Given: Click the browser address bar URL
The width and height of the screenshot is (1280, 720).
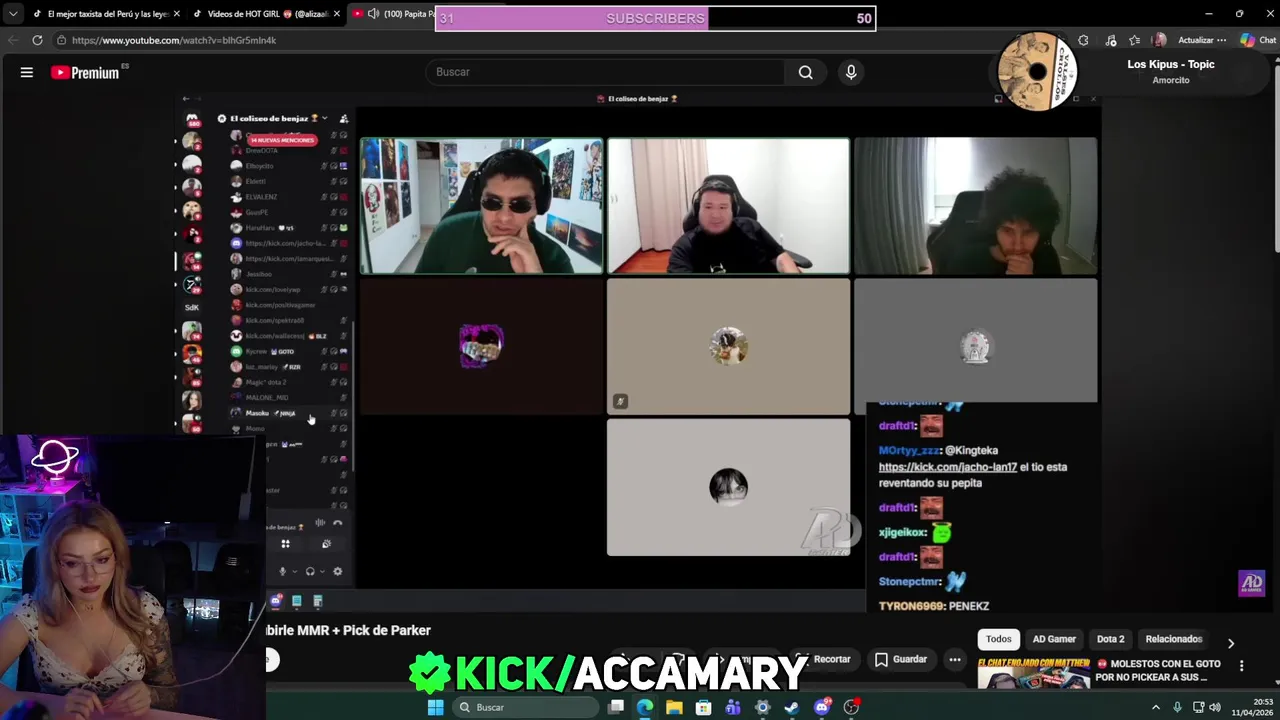Looking at the screenshot, I should (174, 40).
